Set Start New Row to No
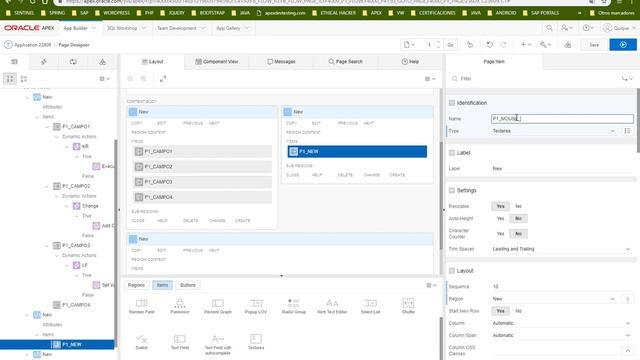This screenshot has width=640, height=360. pos(518,311)
